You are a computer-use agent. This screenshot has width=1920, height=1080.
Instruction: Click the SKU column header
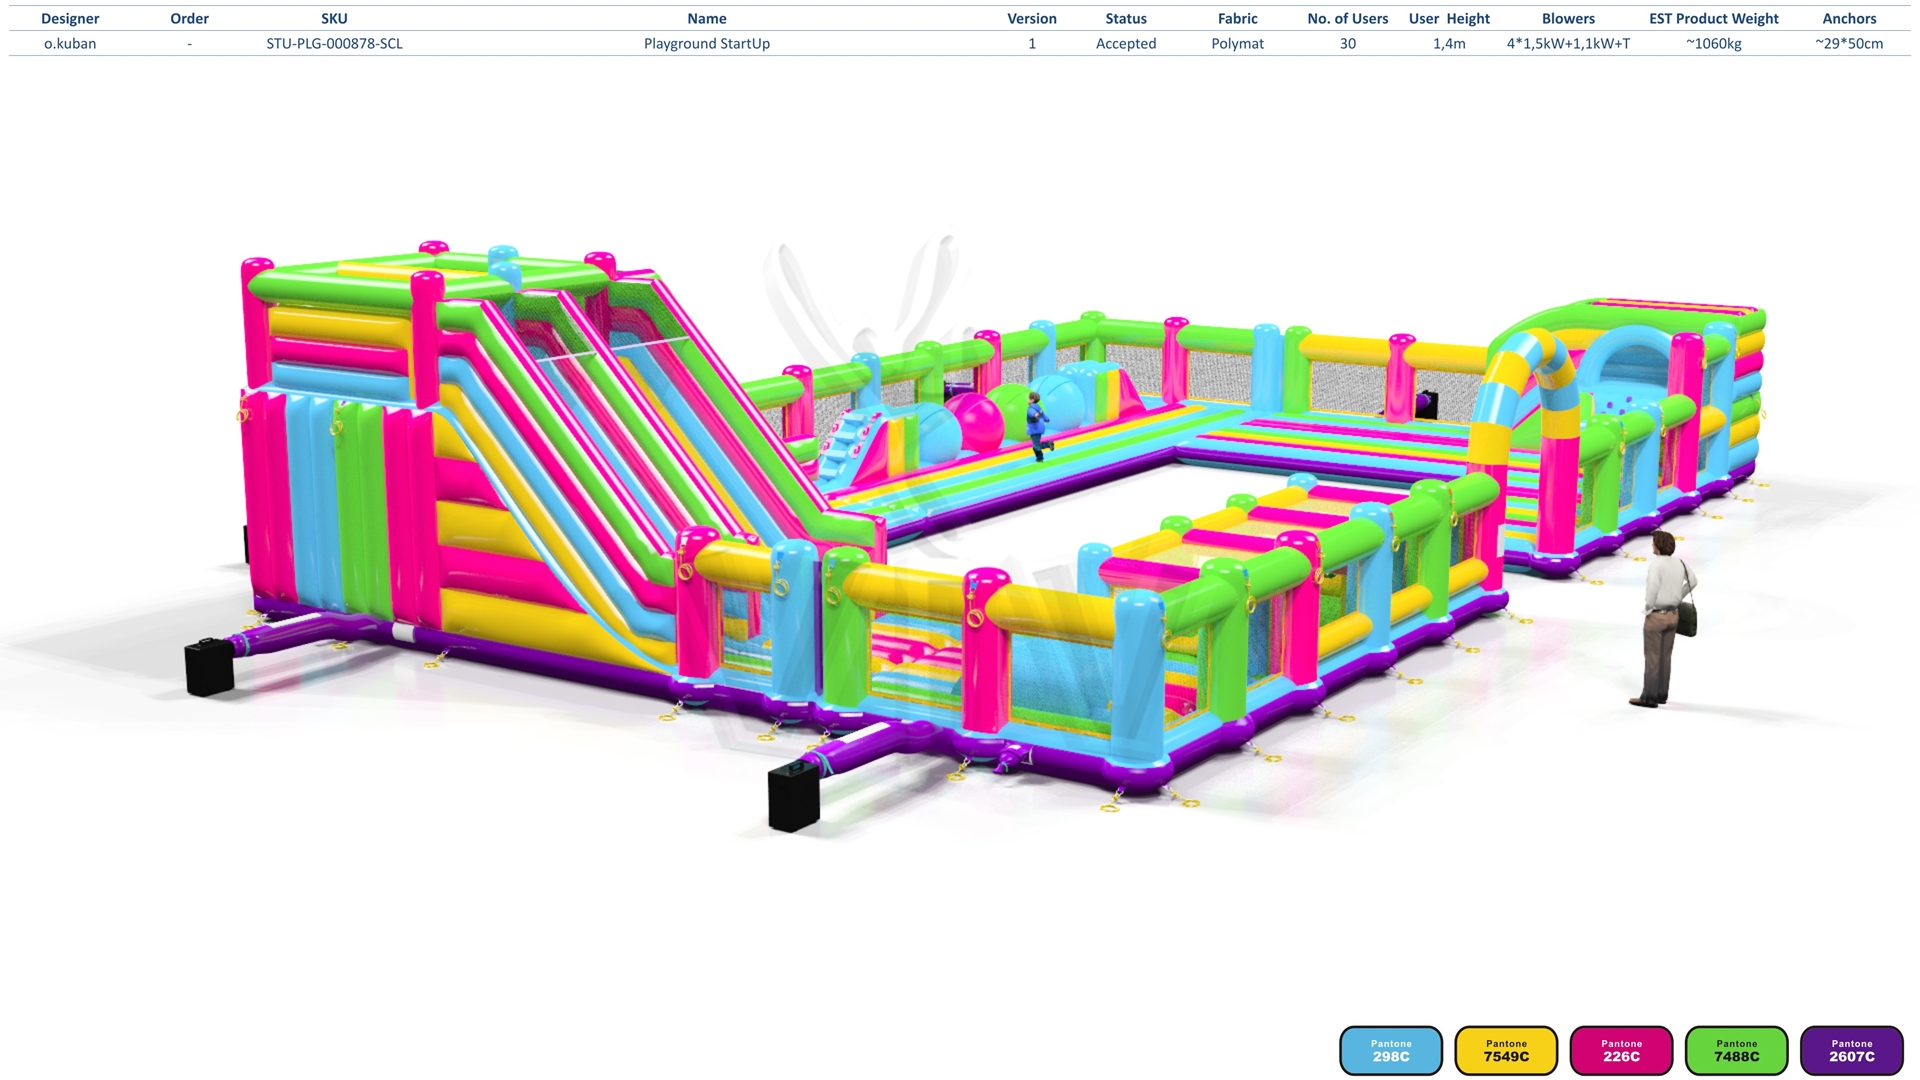[x=334, y=19]
